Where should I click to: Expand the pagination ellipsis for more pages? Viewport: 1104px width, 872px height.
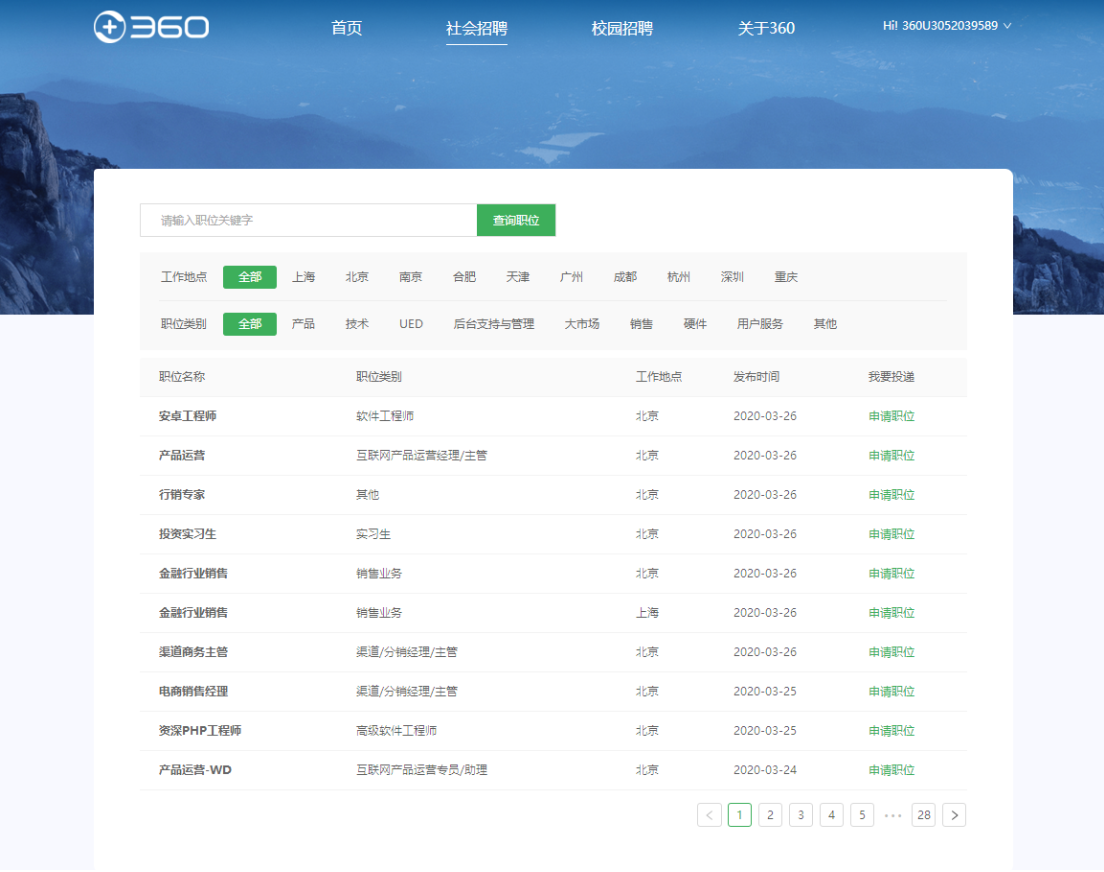point(892,815)
